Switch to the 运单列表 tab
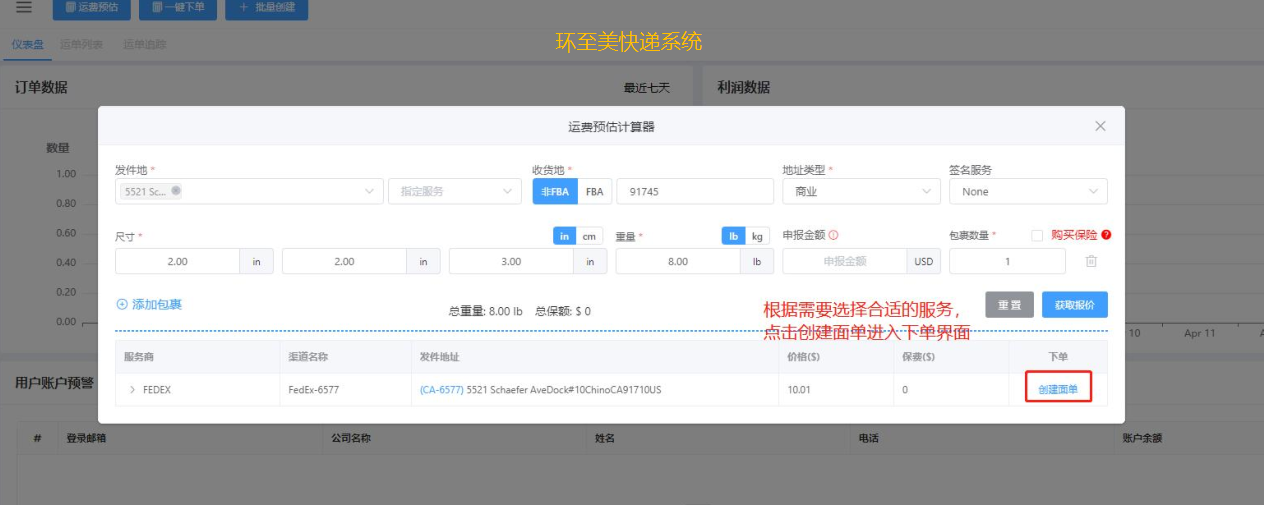1264x505 pixels. (81, 45)
